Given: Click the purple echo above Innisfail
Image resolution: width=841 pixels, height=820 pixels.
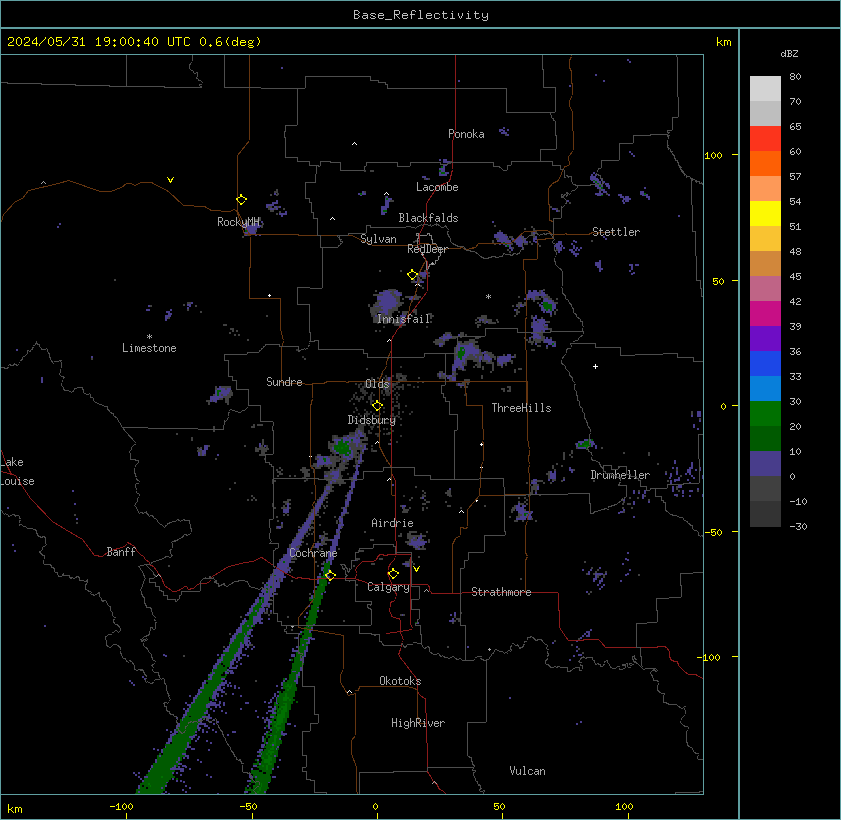Looking at the screenshot, I should tap(387, 301).
